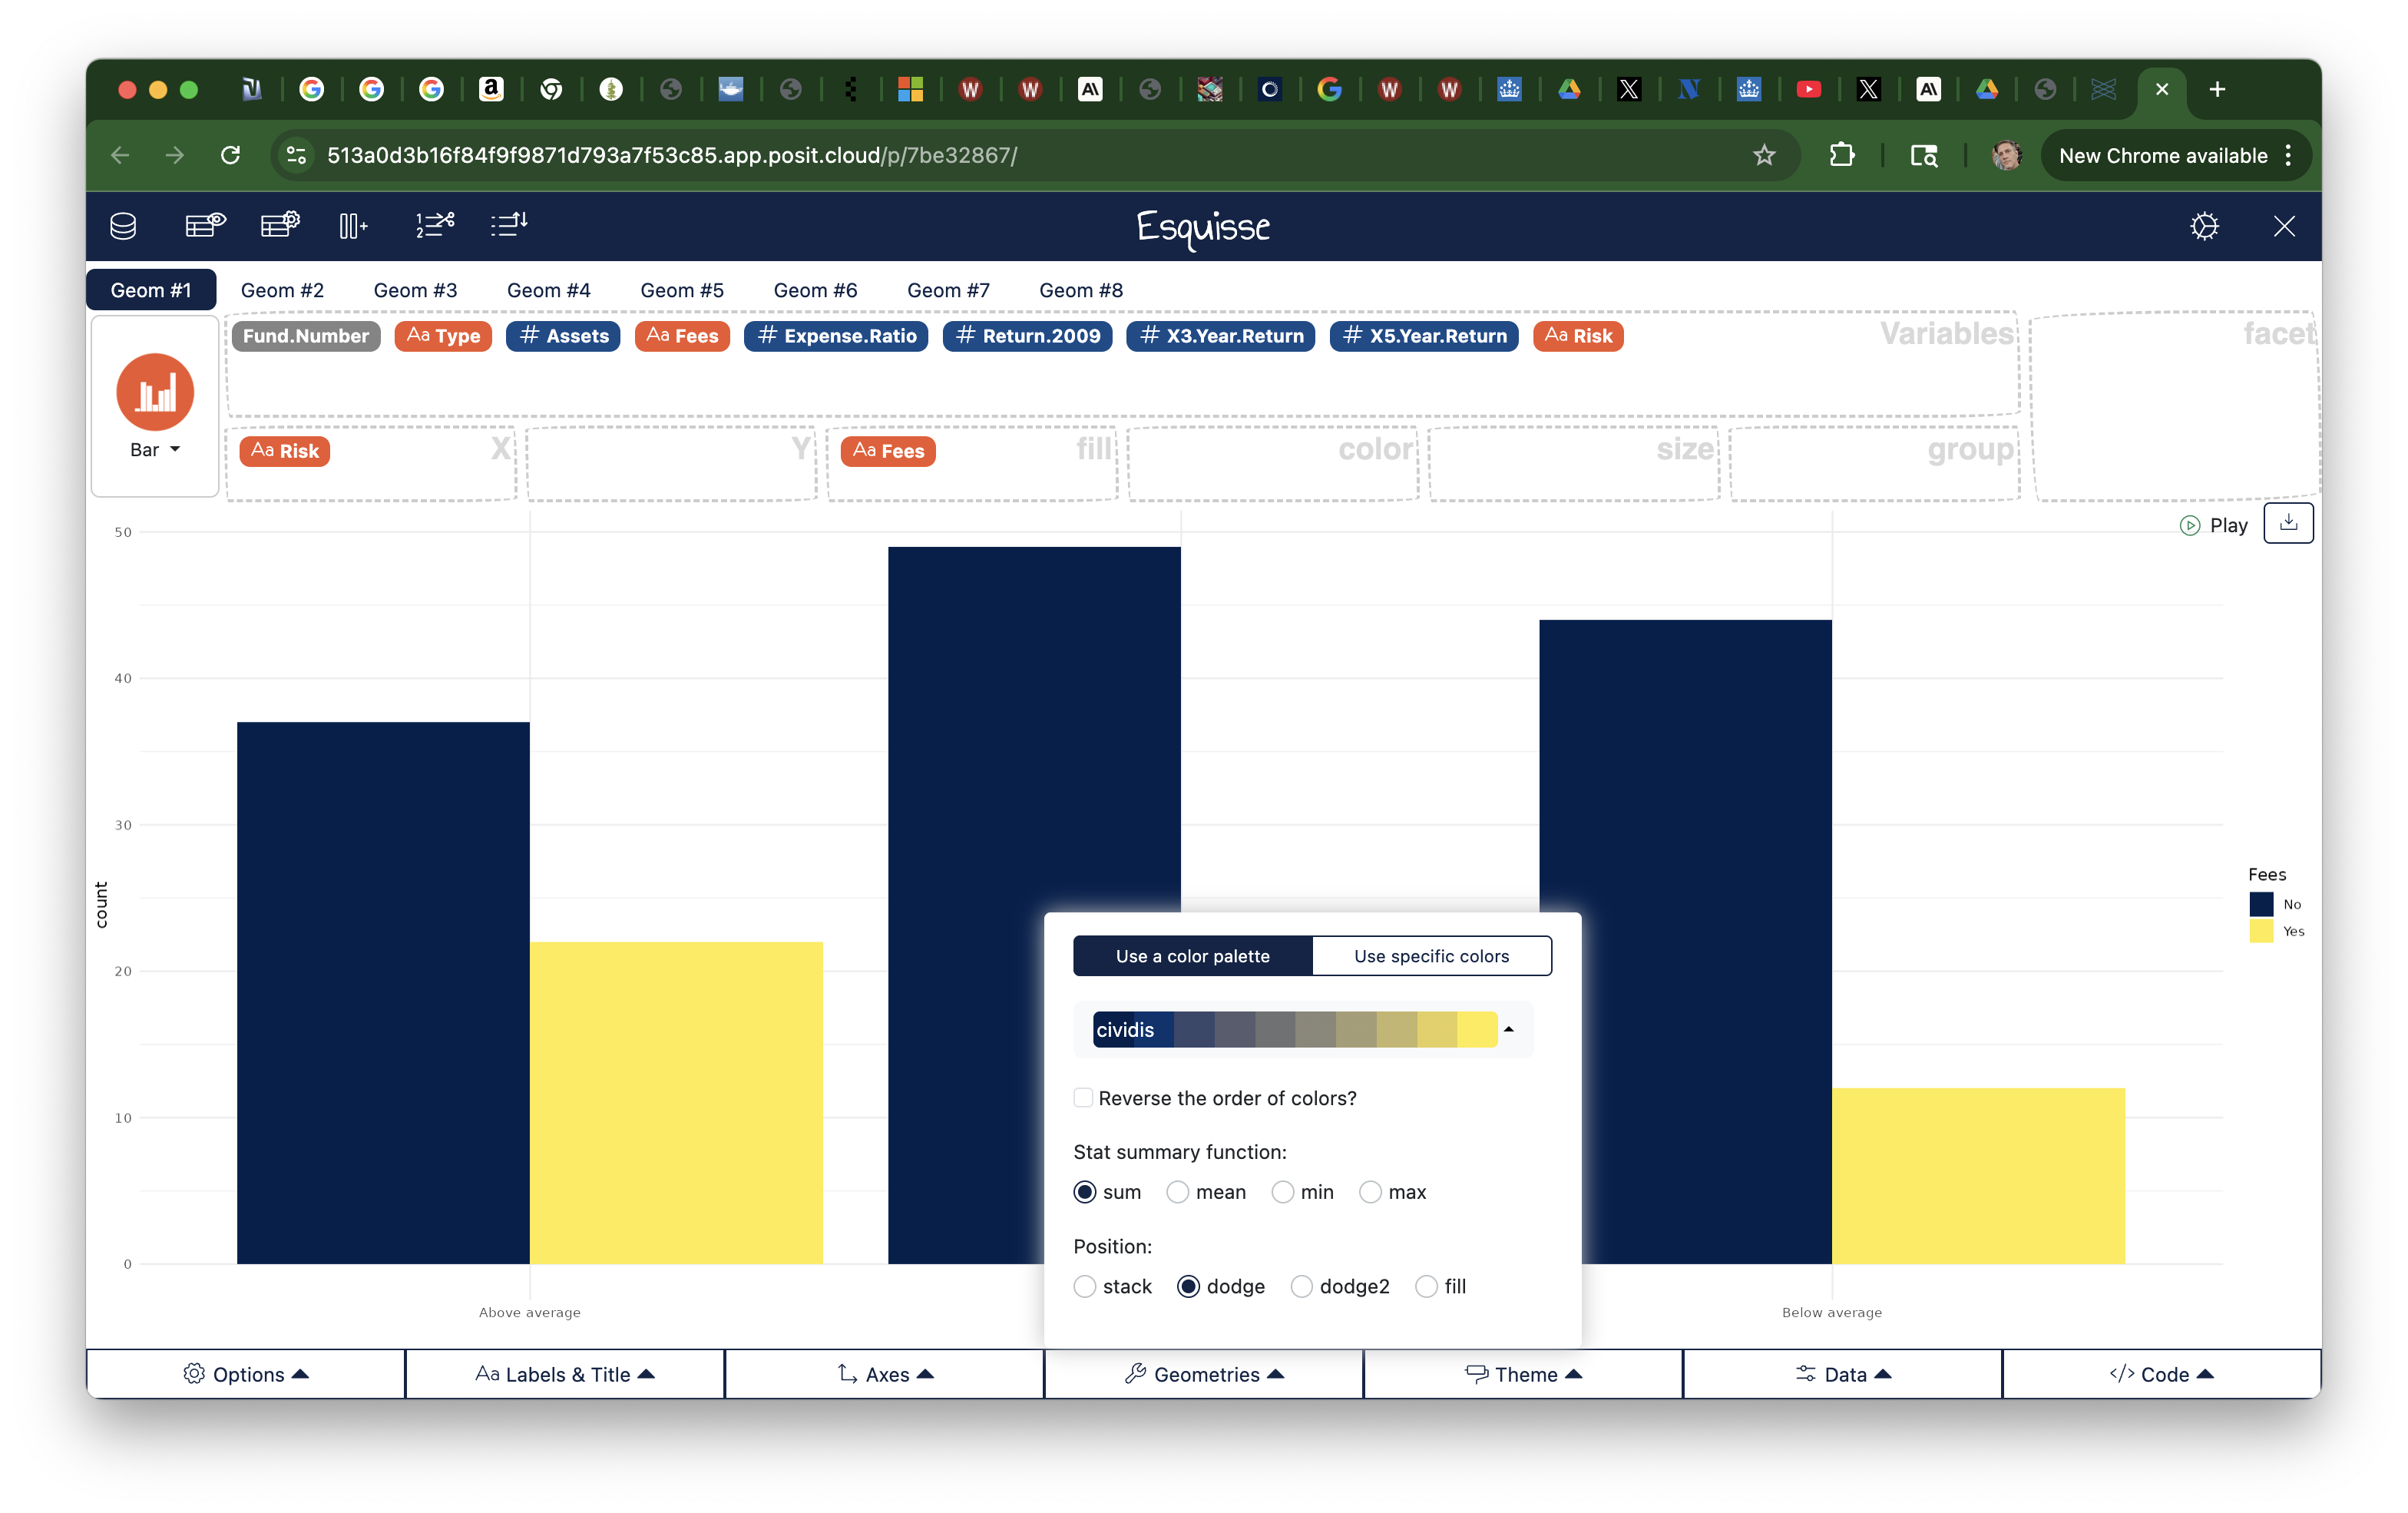2408x1513 pixels.
Task: Check Reverse the order of colors
Action: click(1083, 1098)
